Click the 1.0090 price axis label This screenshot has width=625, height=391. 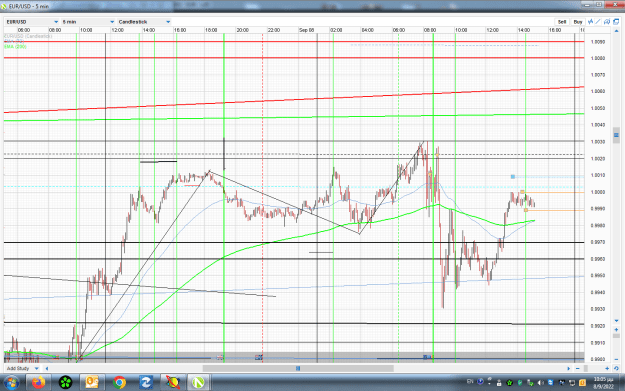(x=598, y=41)
